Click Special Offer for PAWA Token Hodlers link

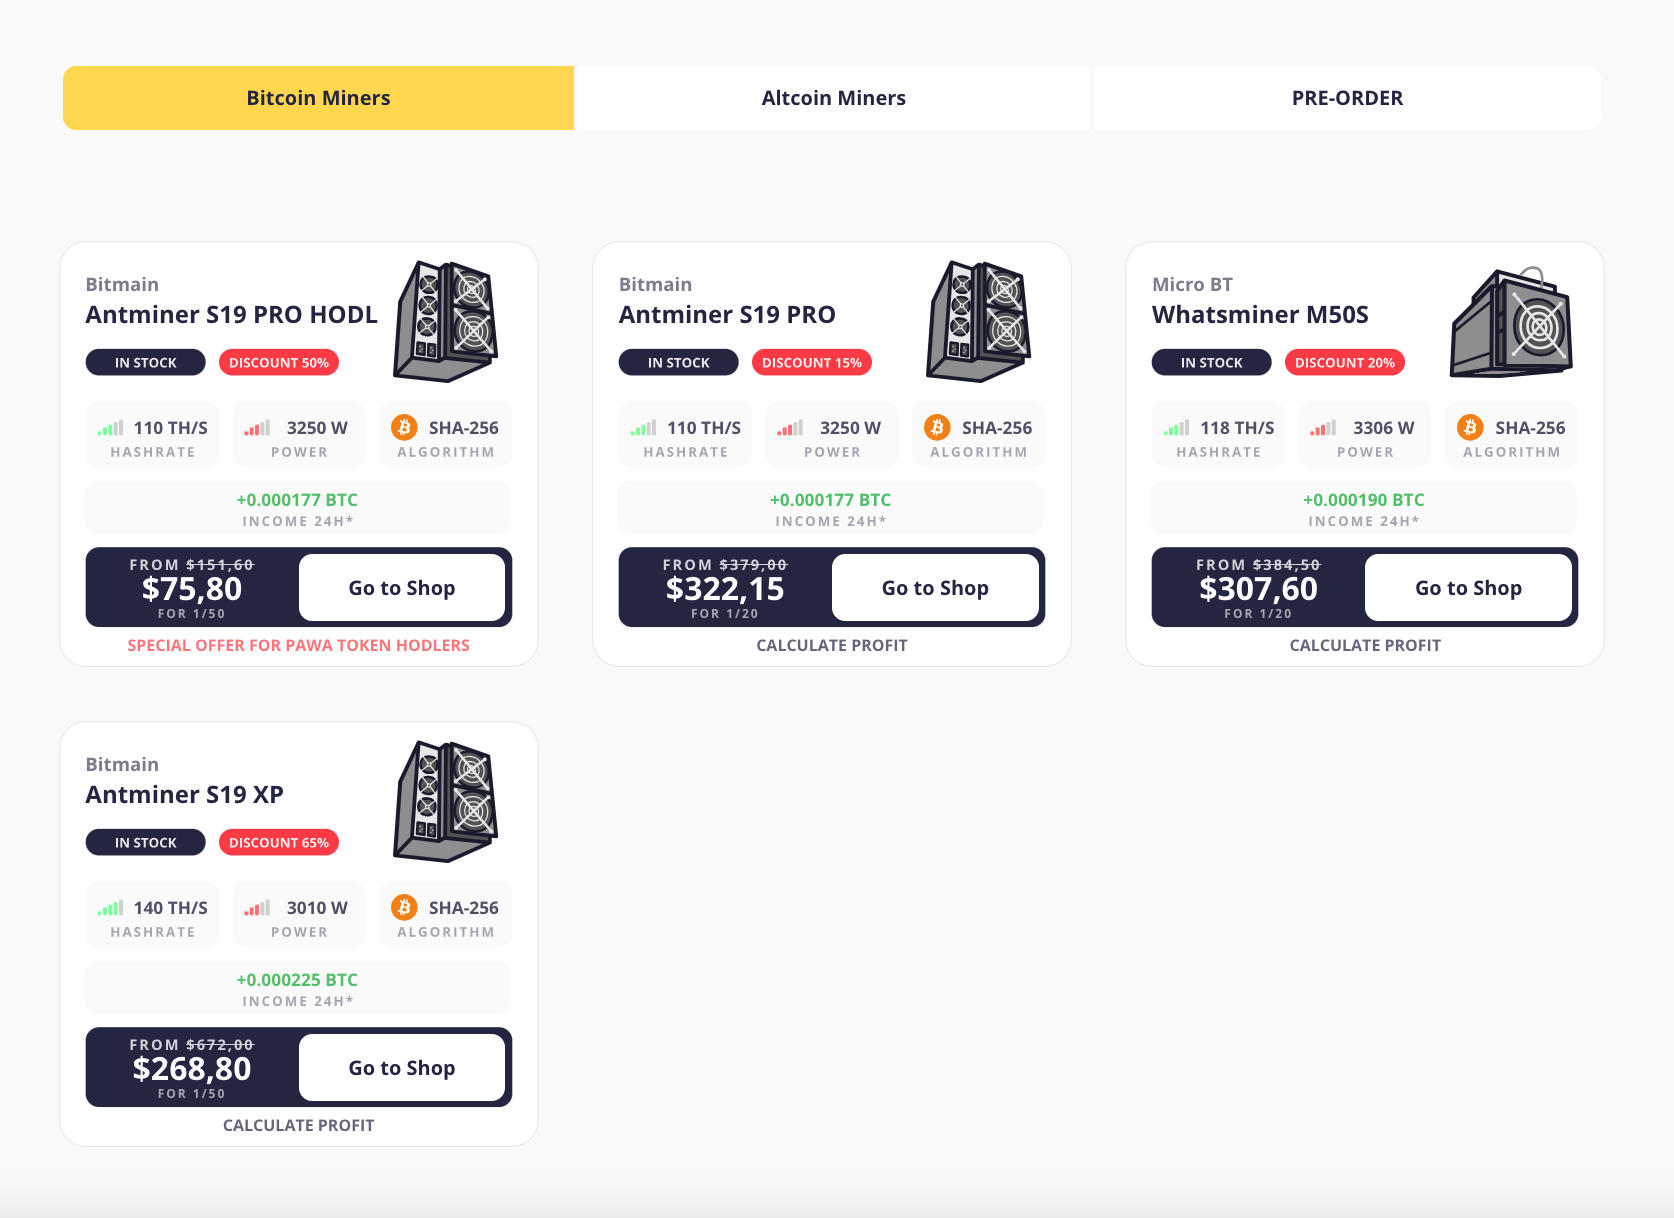(299, 646)
